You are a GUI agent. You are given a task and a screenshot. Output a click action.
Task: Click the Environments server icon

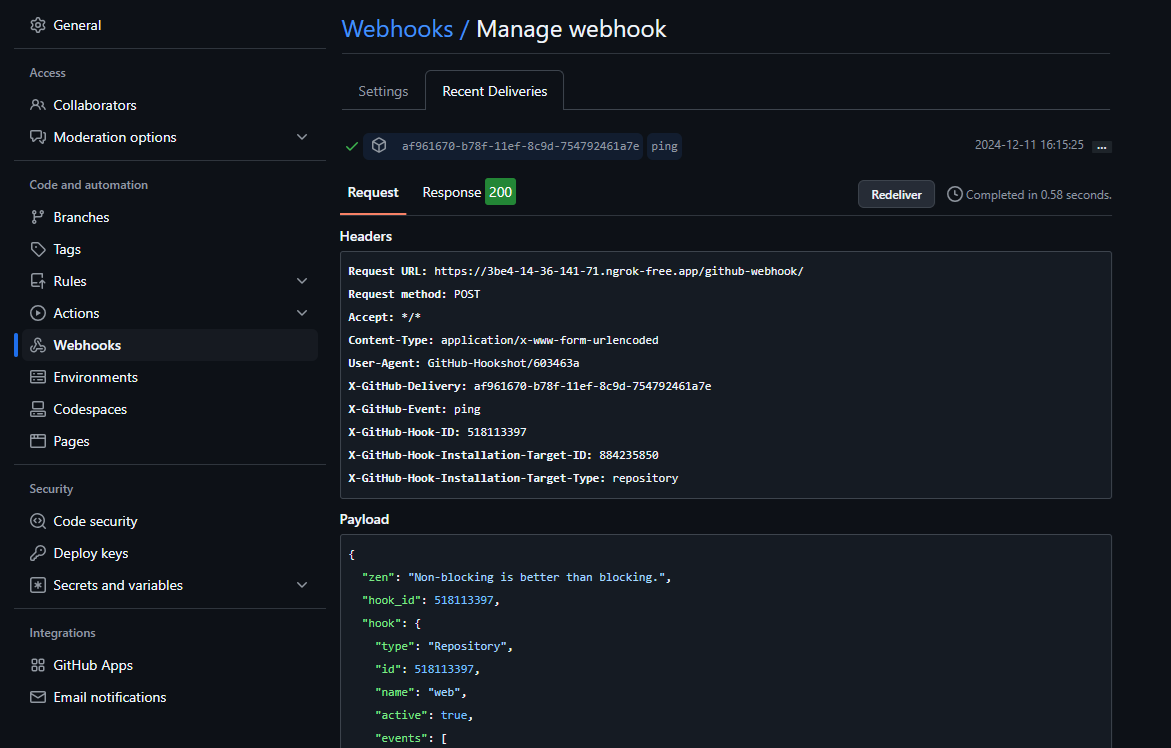pos(37,378)
